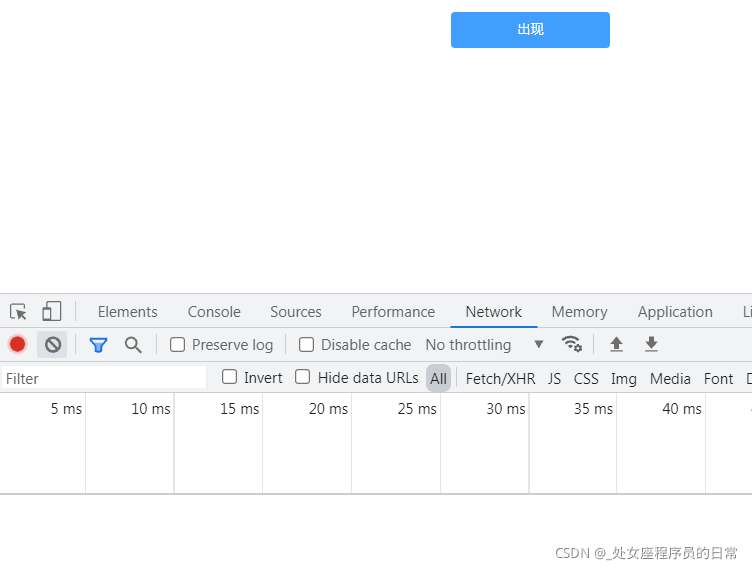Screen dimensions: 752x570
Task: Switch to the Console tab
Action: 214,312
